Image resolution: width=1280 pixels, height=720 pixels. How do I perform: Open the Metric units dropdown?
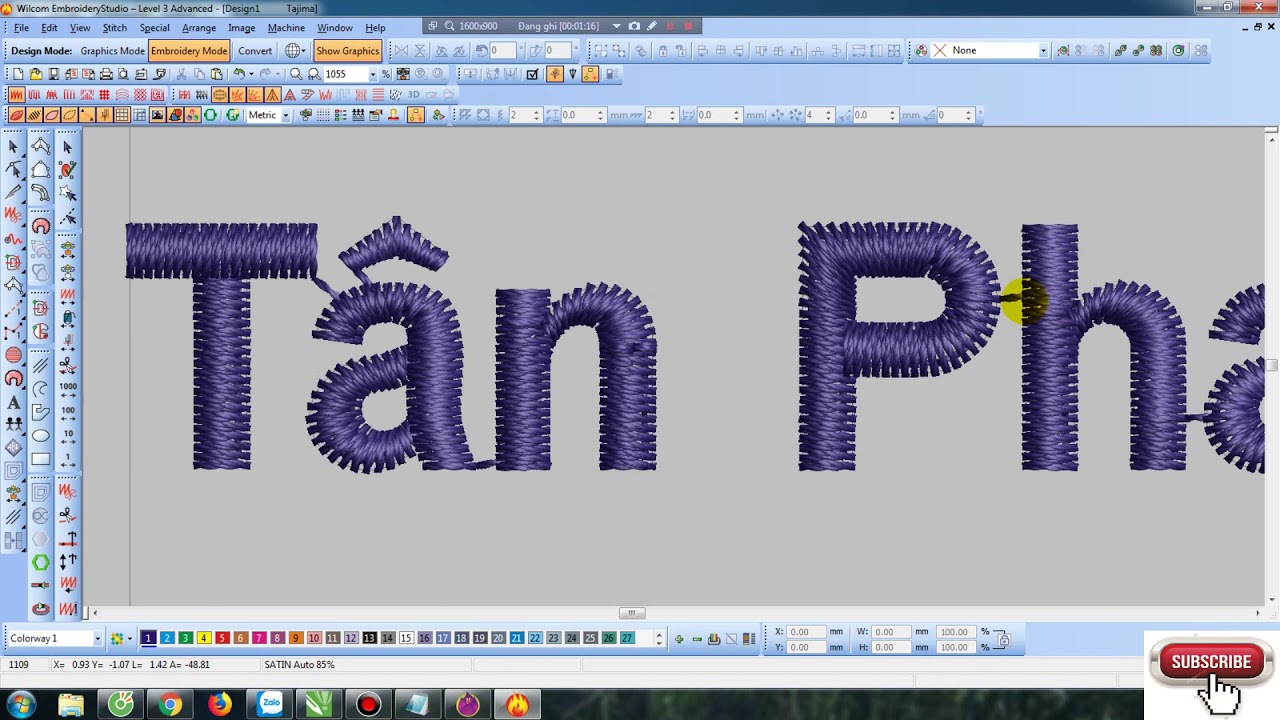click(285, 116)
